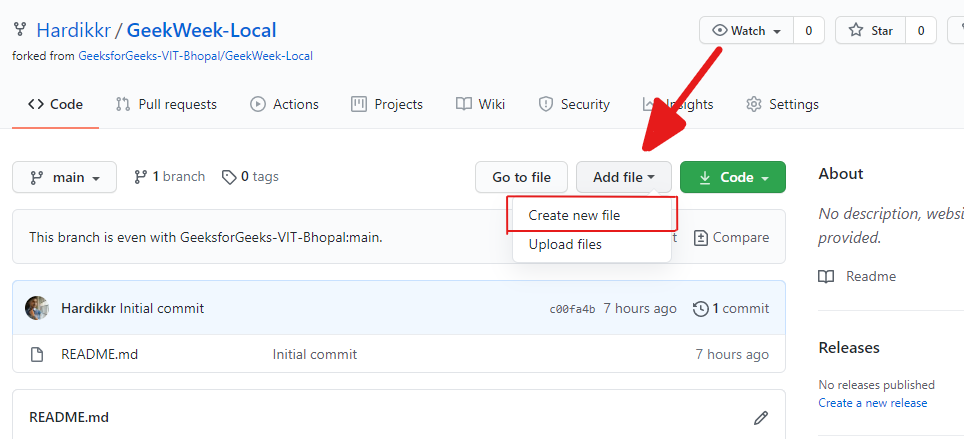Open the Readme link in About
Screen dimensions: 964x439
point(857,276)
